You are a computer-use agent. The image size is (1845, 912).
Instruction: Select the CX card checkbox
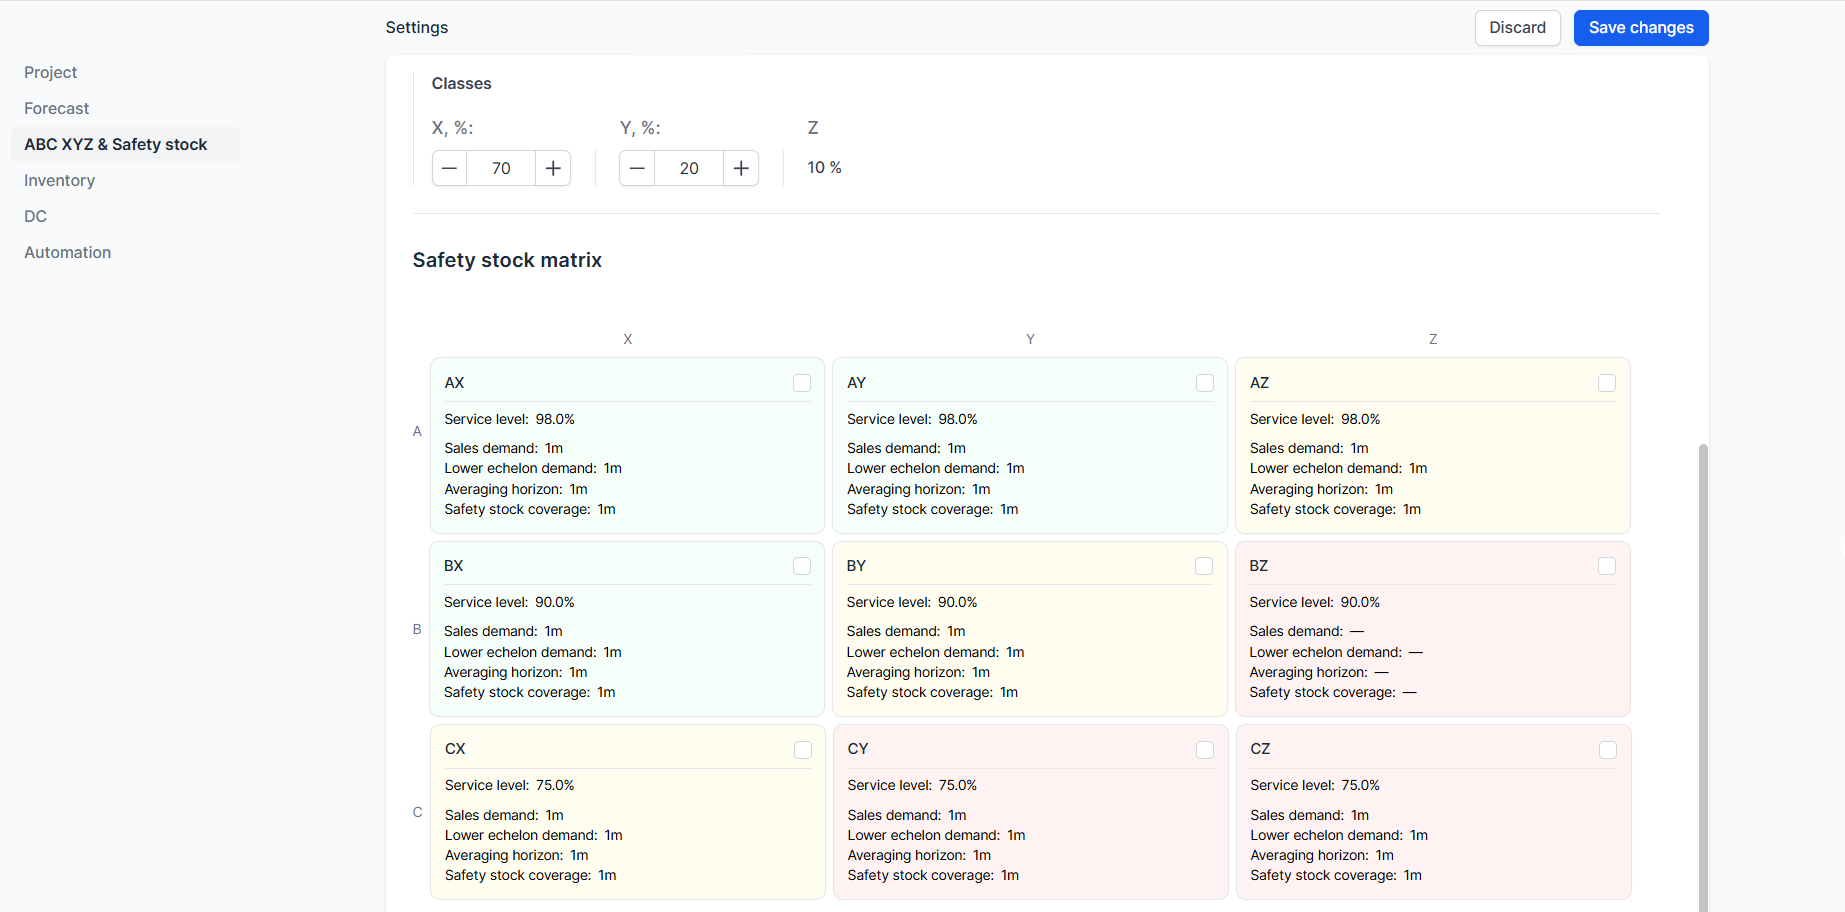click(x=803, y=750)
